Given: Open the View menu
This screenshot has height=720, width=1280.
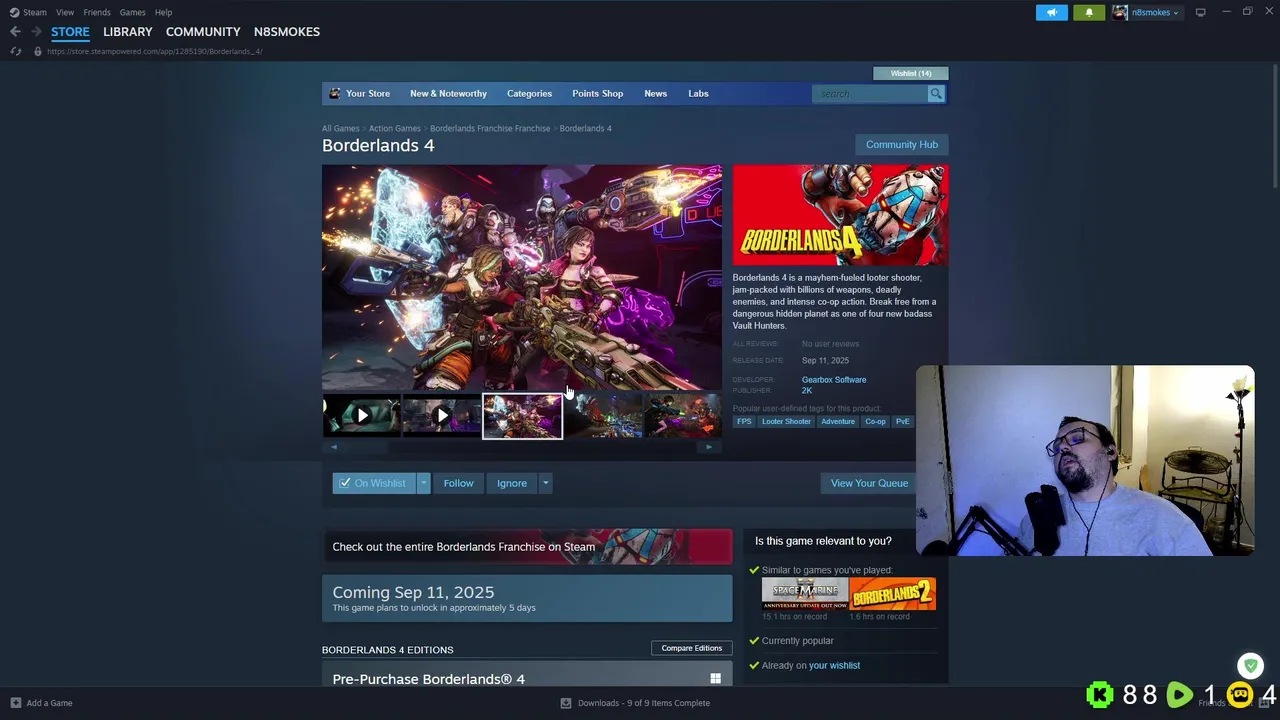Looking at the screenshot, I should (65, 12).
